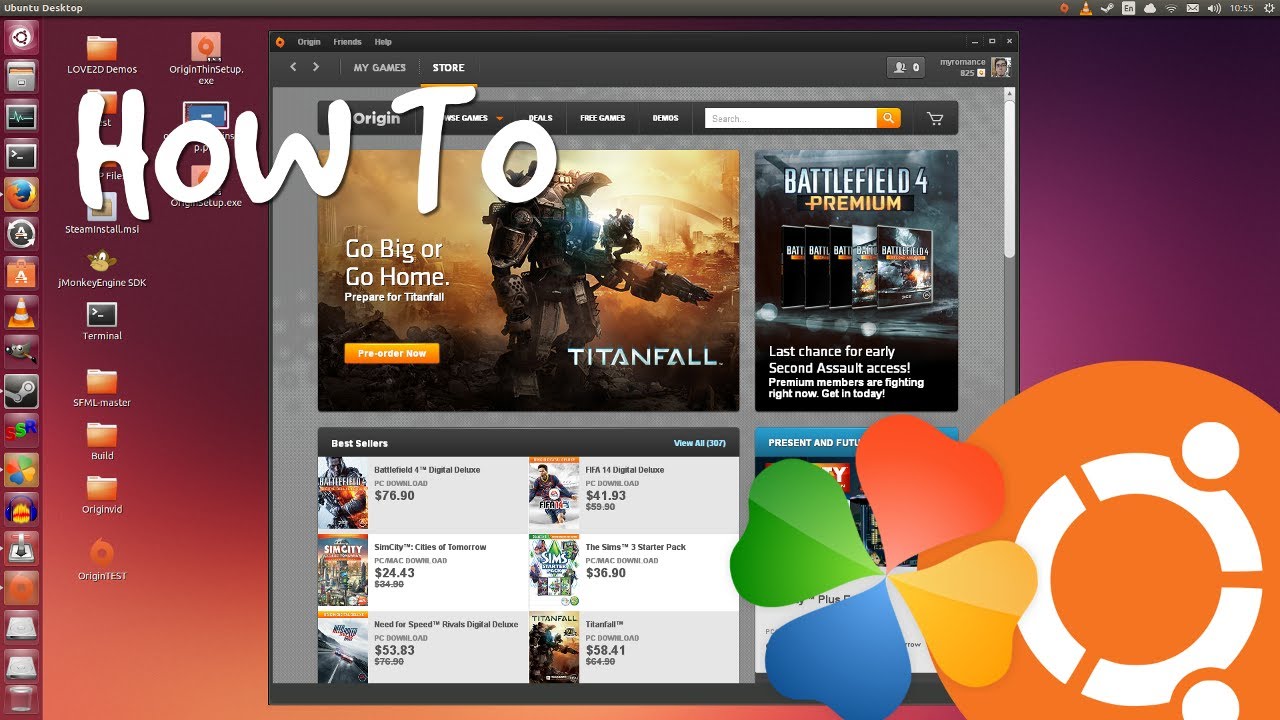The width and height of the screenshot is (1280, 720).
Task: Open the friends list counter button
Action: click(906, 67)
